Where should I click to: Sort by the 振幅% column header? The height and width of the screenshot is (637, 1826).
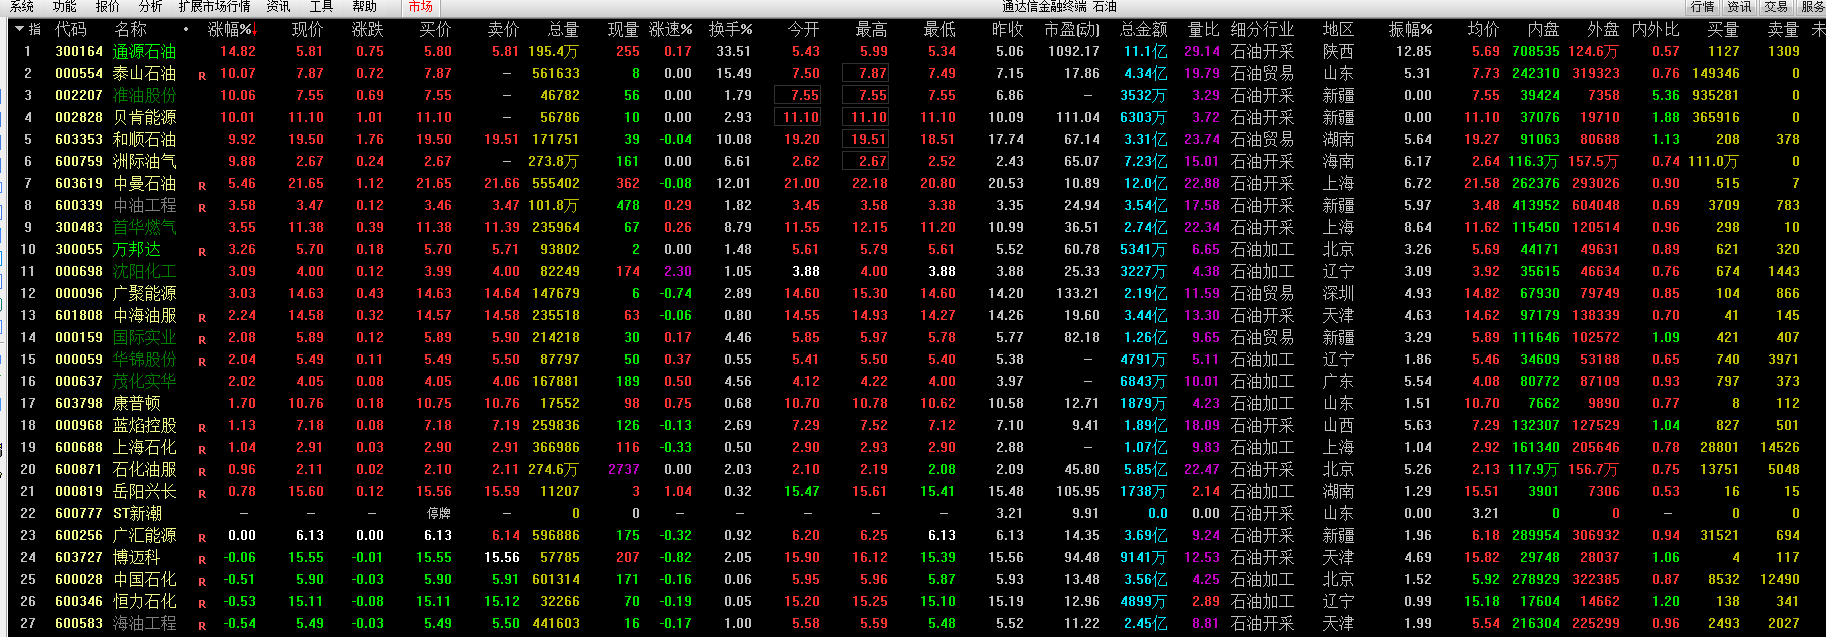tap(1410, 29)
